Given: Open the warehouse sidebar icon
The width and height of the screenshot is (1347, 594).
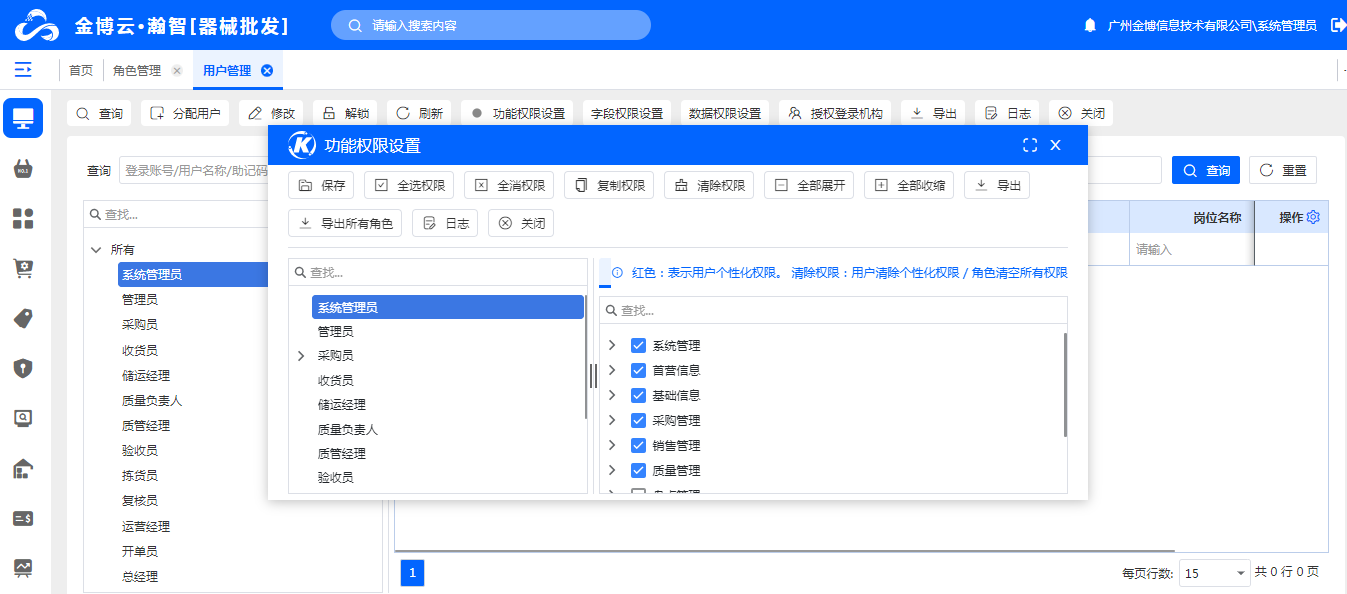Looking at the screenshot, I should tap(23, 468).
